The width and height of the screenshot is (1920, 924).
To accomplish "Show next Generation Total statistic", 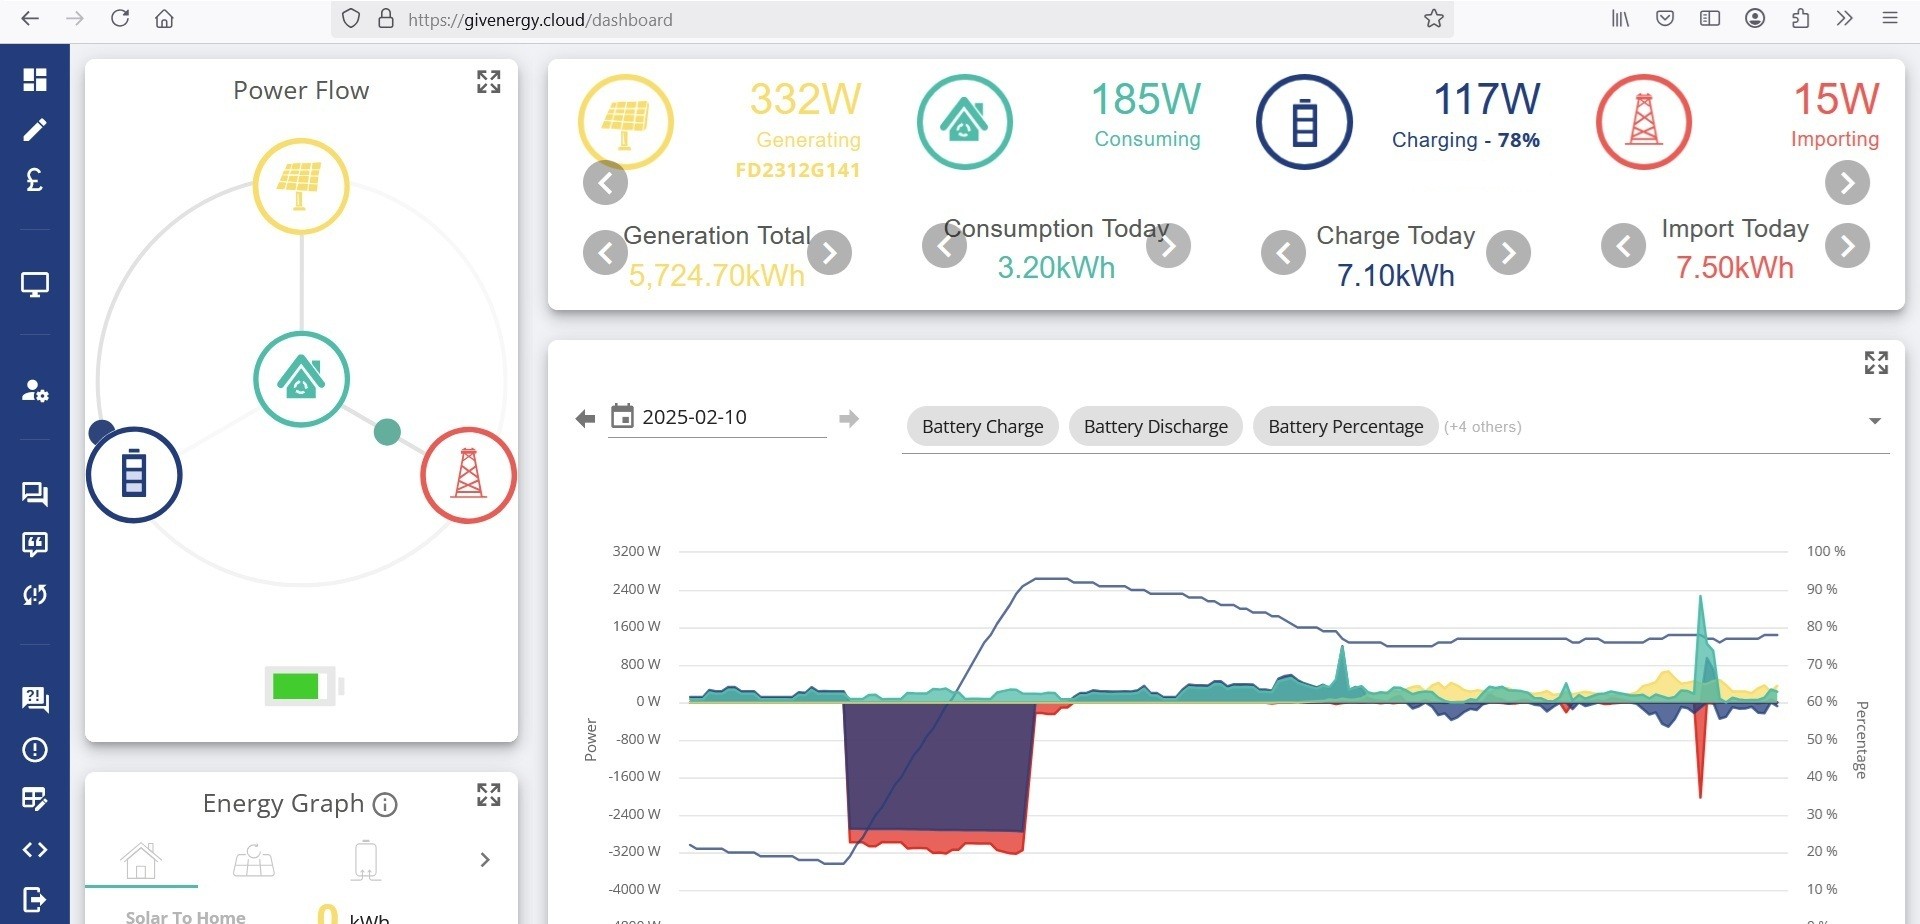I will [829, 253].
